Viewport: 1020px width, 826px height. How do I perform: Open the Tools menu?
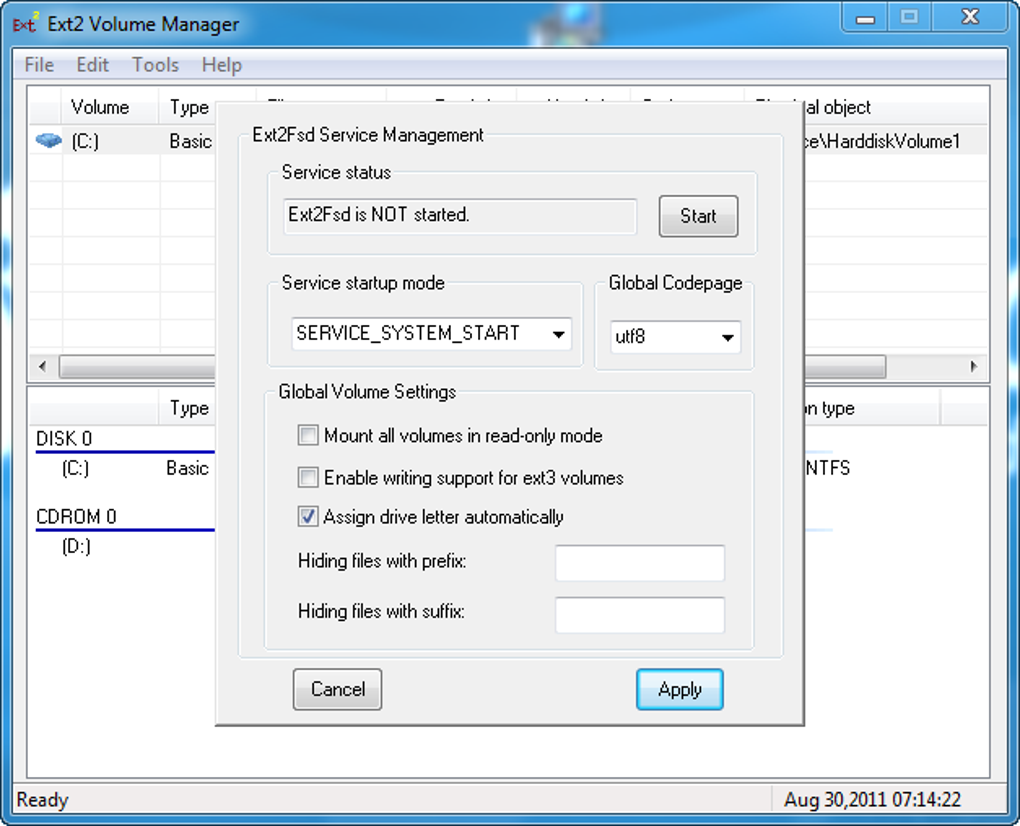click(155, 65)
